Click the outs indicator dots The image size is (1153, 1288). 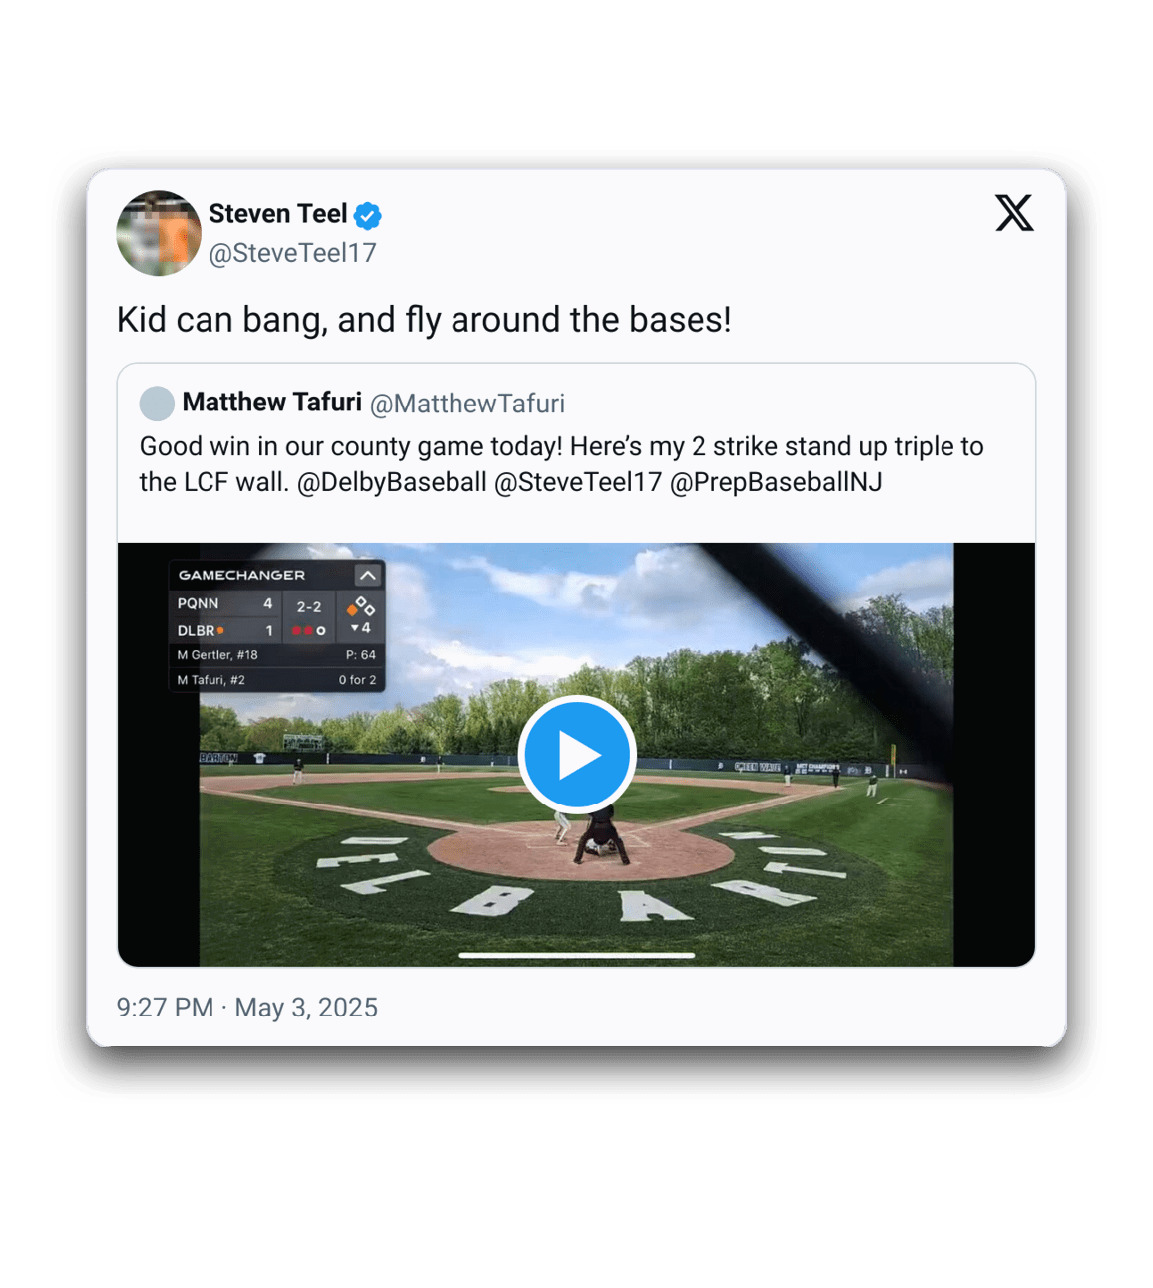[308, 630]
